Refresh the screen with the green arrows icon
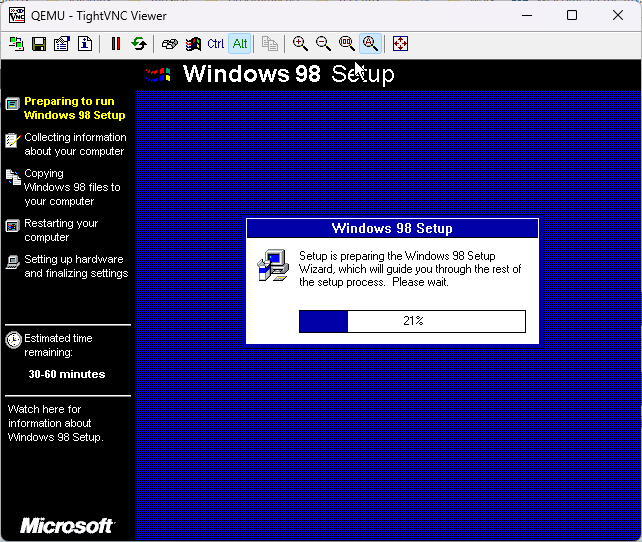Screen dimensions: 642x542 [x=139, y=44]
